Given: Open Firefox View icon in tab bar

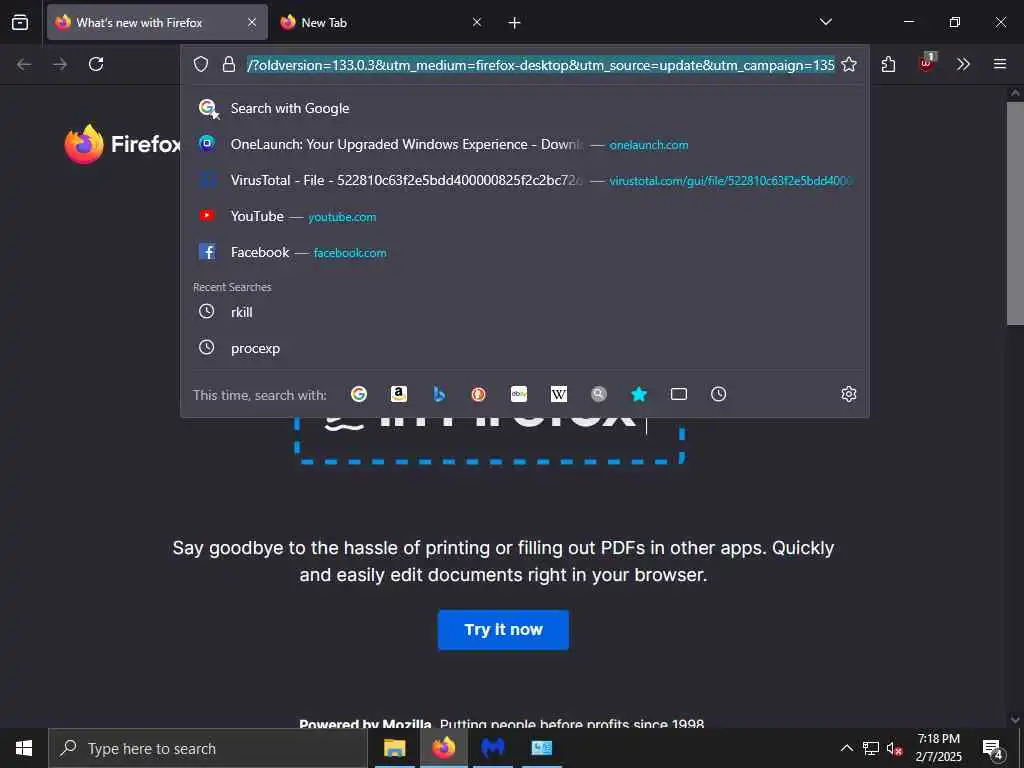Looking at the screenshot, I should (x=20, y=22).
